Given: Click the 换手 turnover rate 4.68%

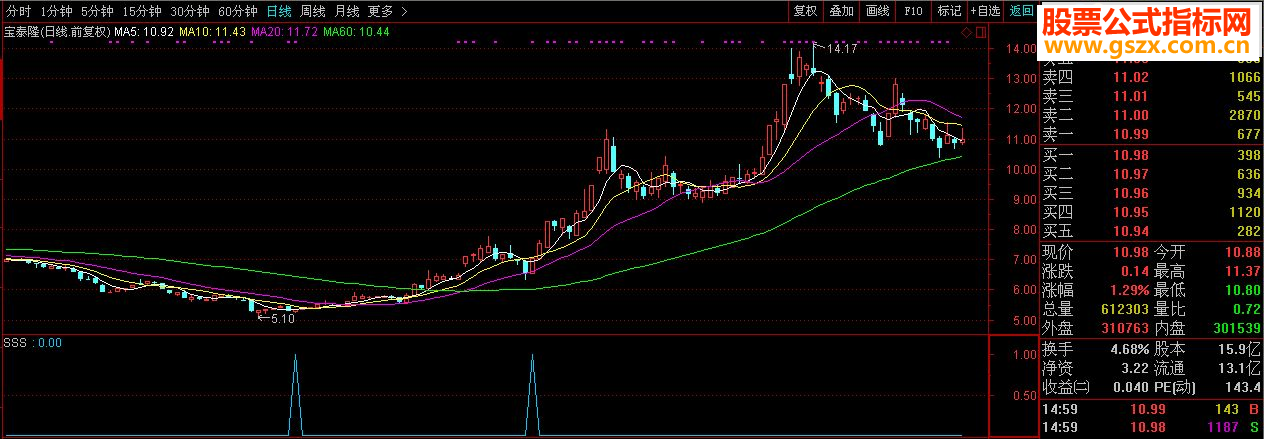Looking at the screenshot, I should [x=1128, y=349].
